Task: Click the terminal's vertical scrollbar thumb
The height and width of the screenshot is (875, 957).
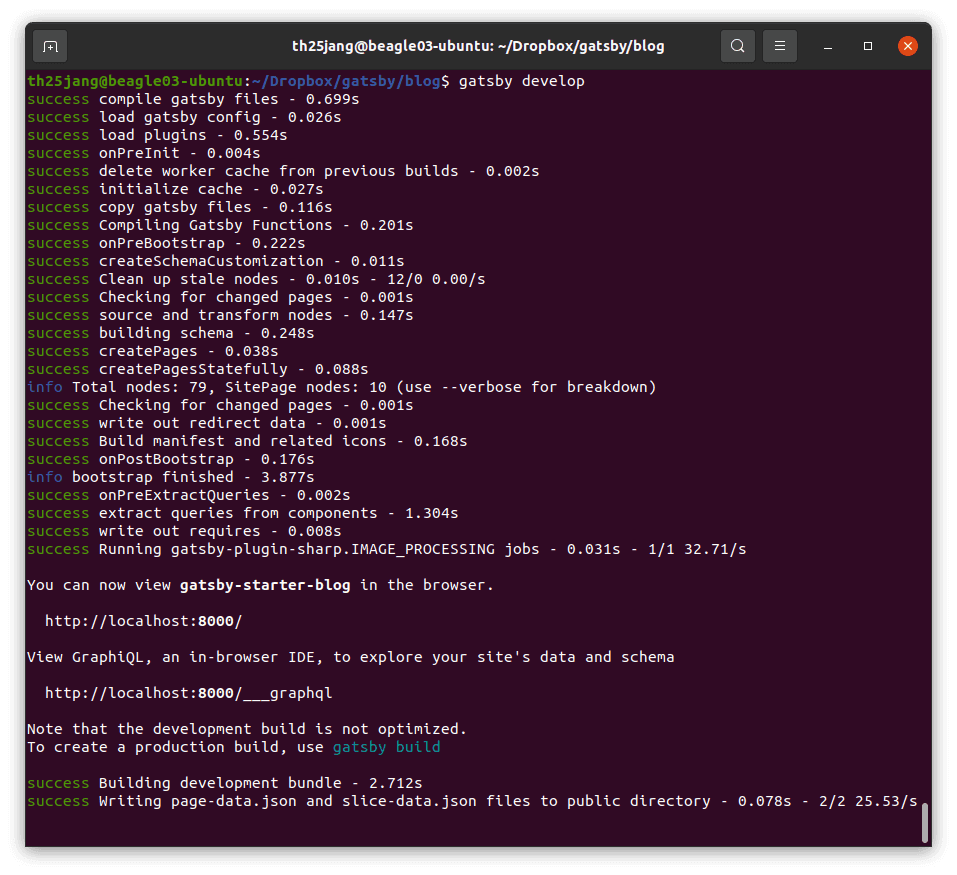Action: pyautogui.click(x=925, y=822)
